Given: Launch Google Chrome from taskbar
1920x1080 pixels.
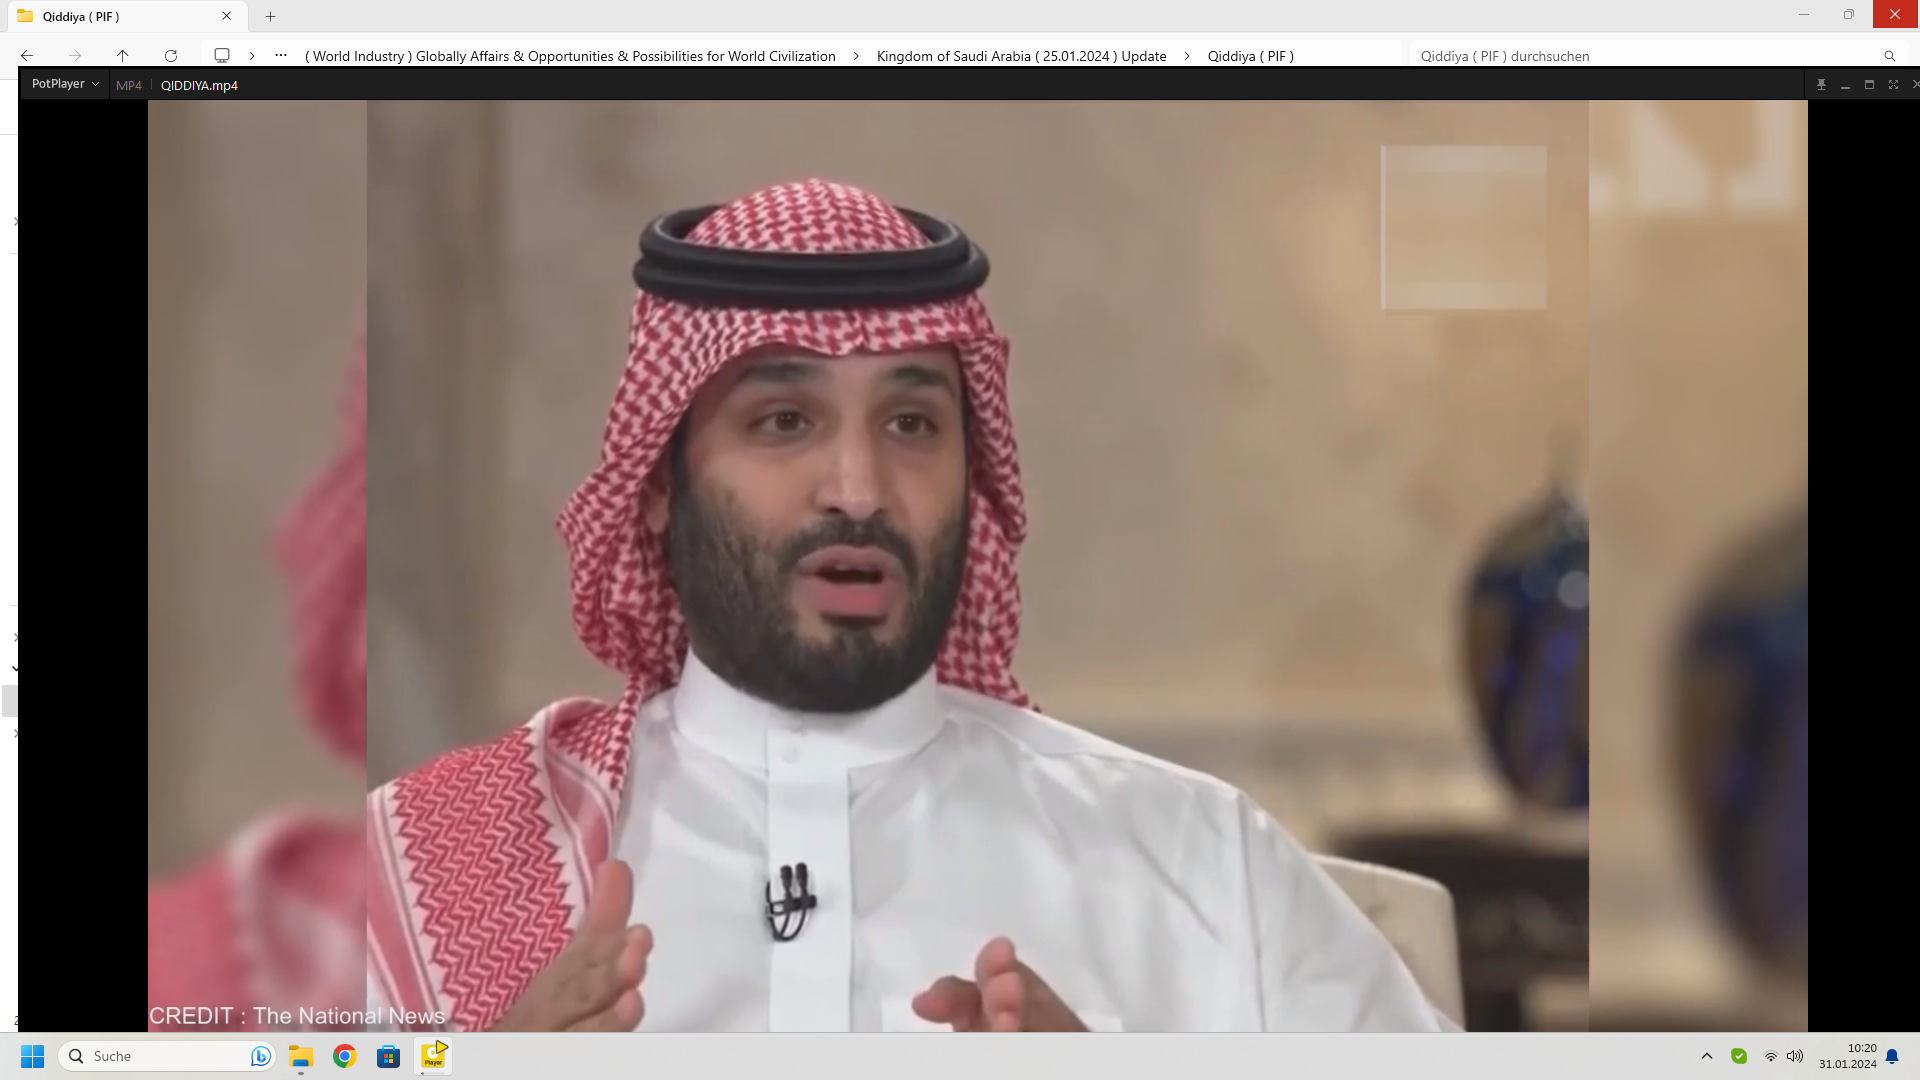Looking at the screenshot, I should (345, 1056).
